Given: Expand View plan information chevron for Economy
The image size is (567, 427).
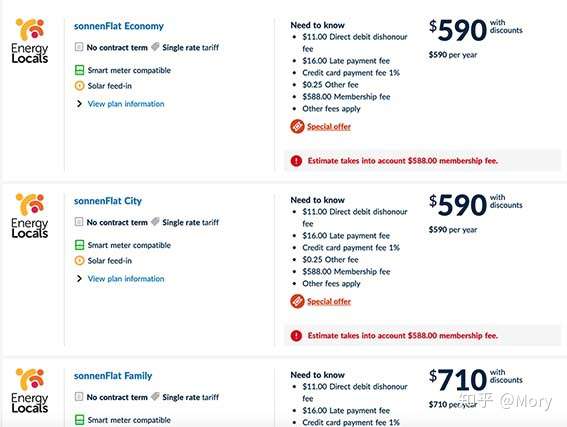Looking at the screenshot, I should click(x=79, y=104).
